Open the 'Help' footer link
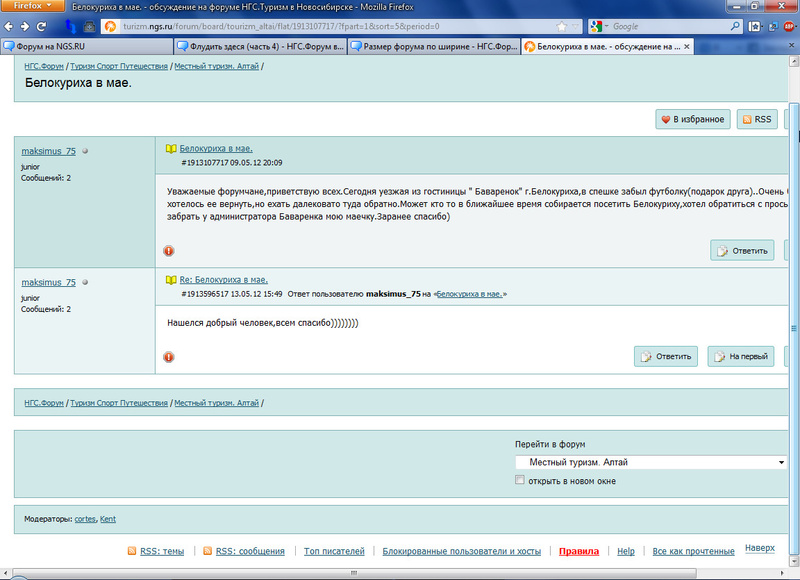Screen dimensions: 800x580 (626, 551)
